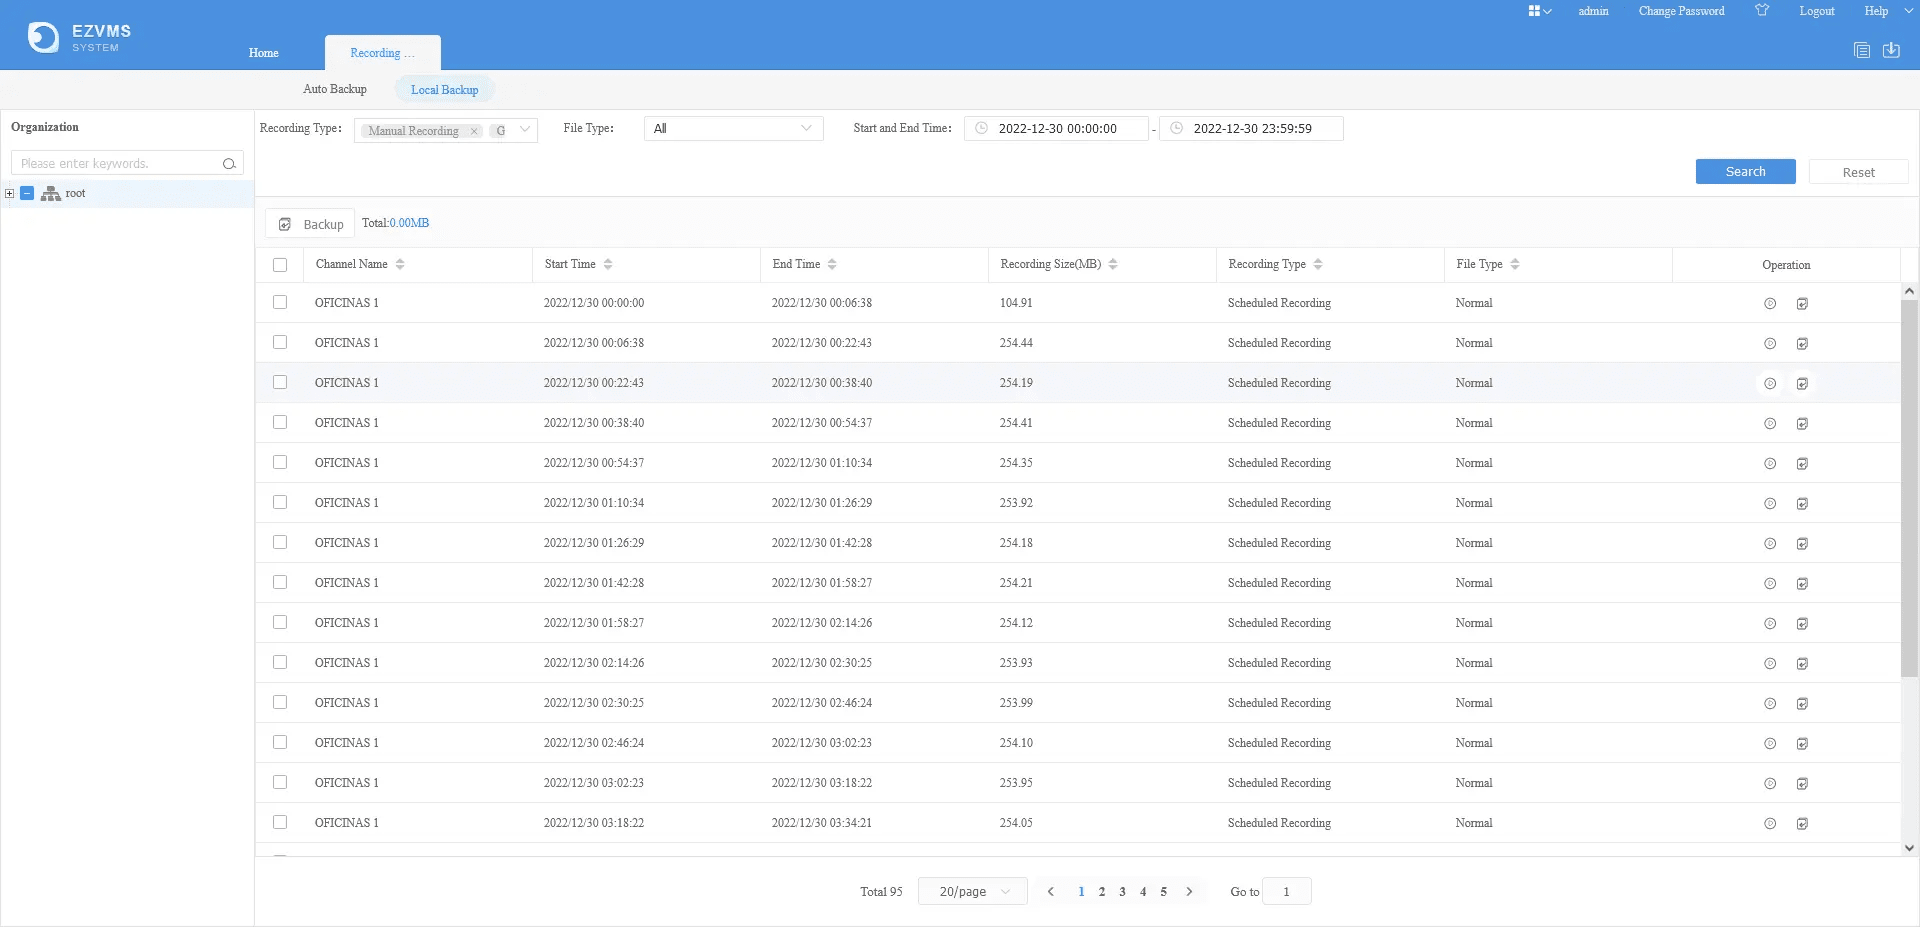Open the download tasks icon in the top right

[1891, 50]
